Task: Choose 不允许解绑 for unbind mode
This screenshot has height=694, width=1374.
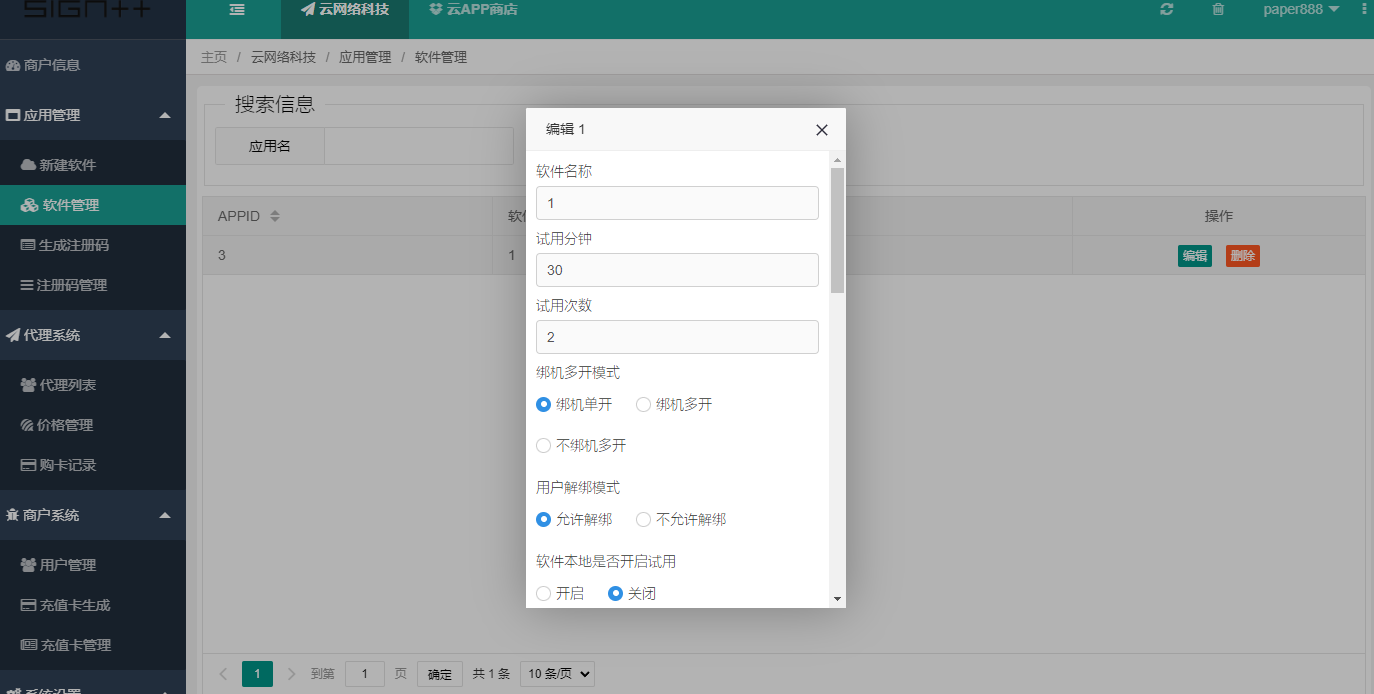Action: tap(643, 519)
